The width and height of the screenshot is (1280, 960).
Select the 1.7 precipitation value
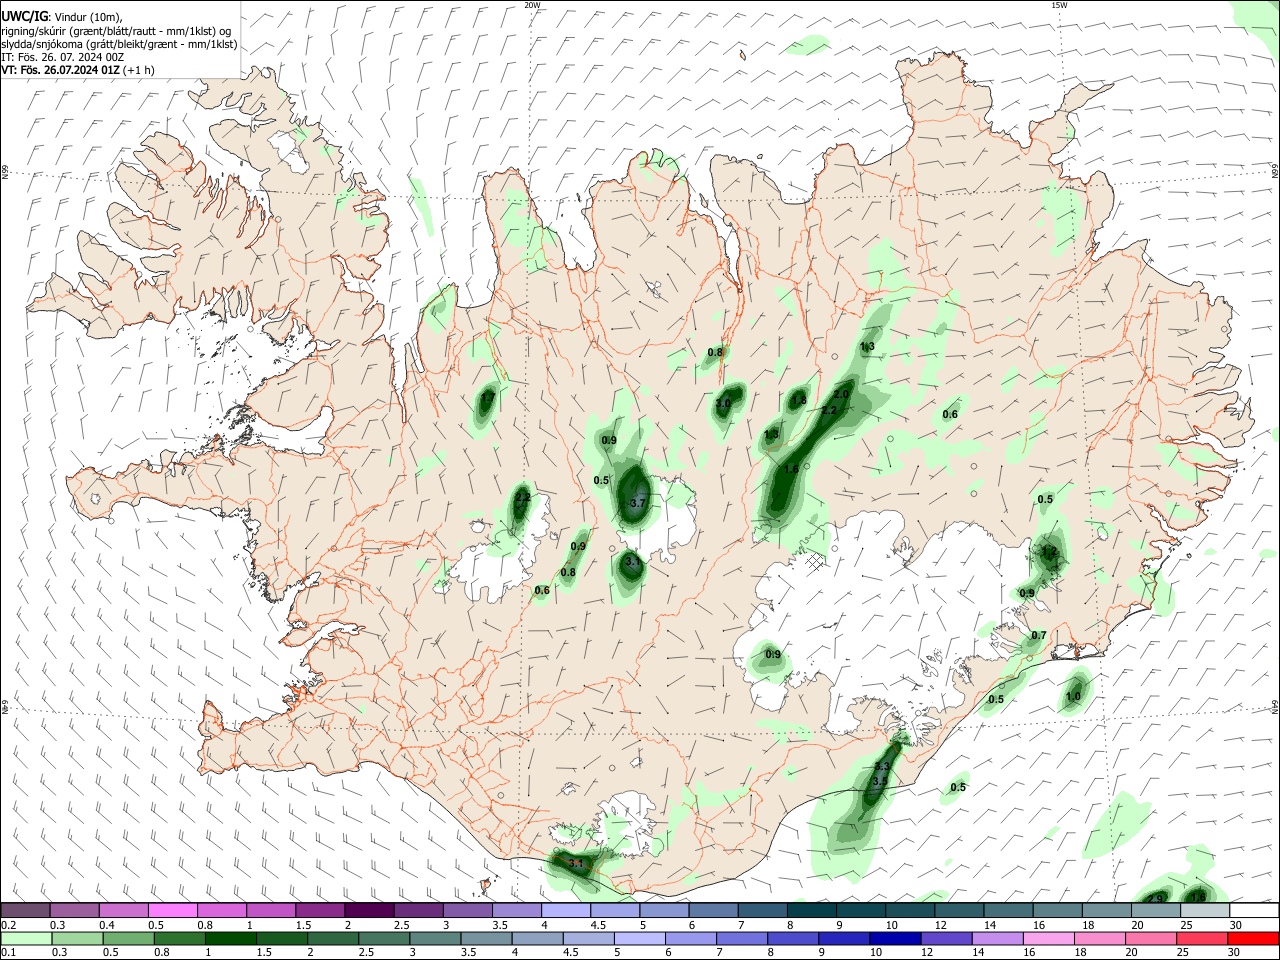(x=487, y=398)
